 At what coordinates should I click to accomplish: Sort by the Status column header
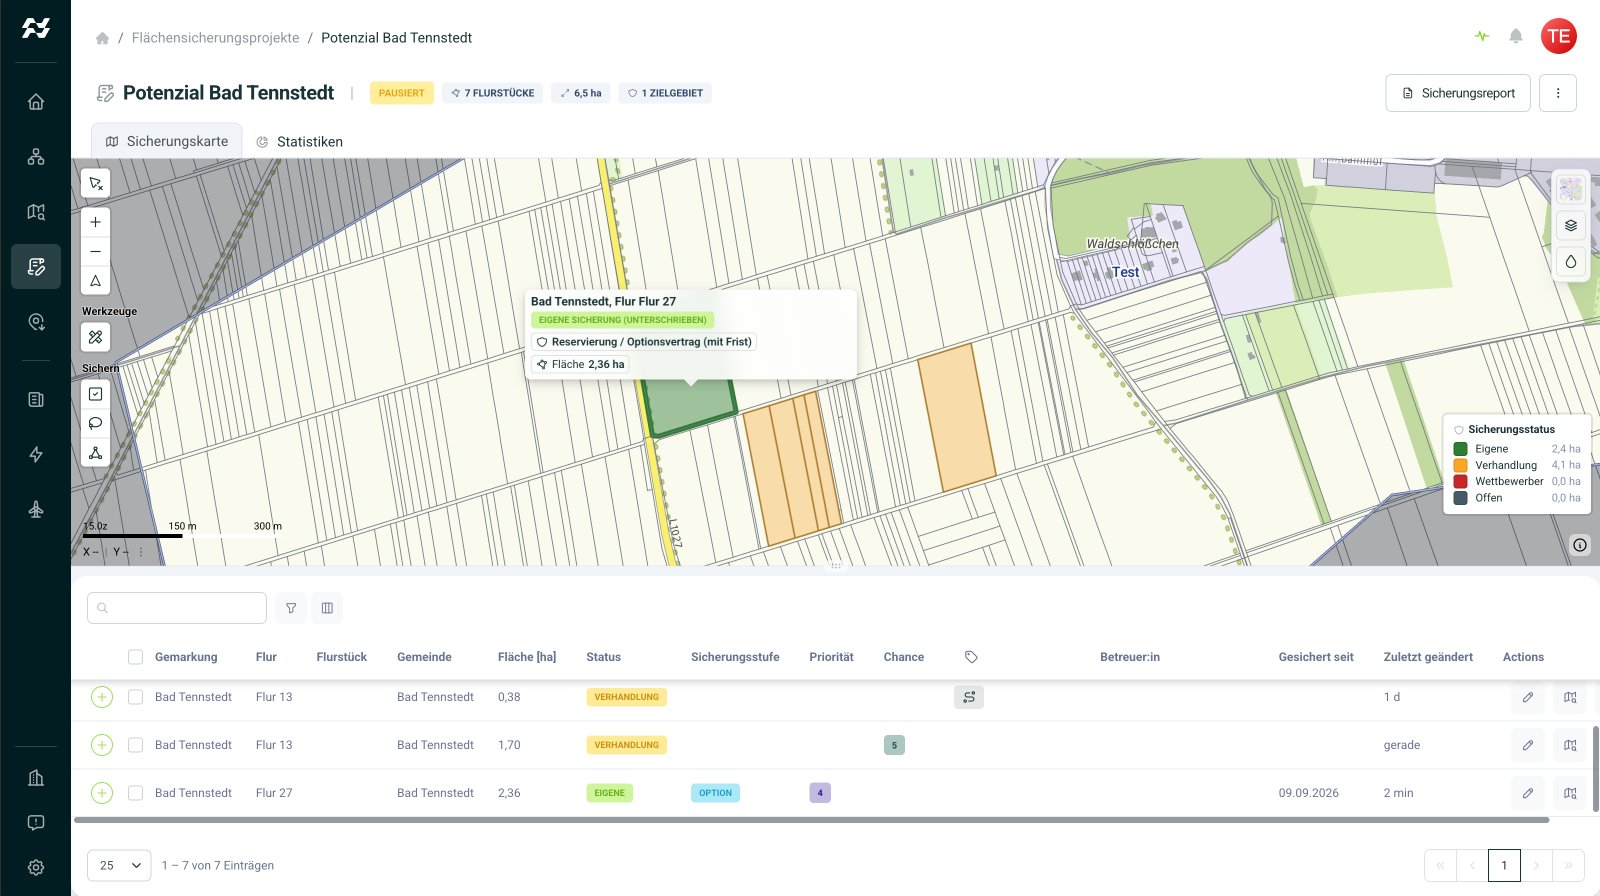603,657
